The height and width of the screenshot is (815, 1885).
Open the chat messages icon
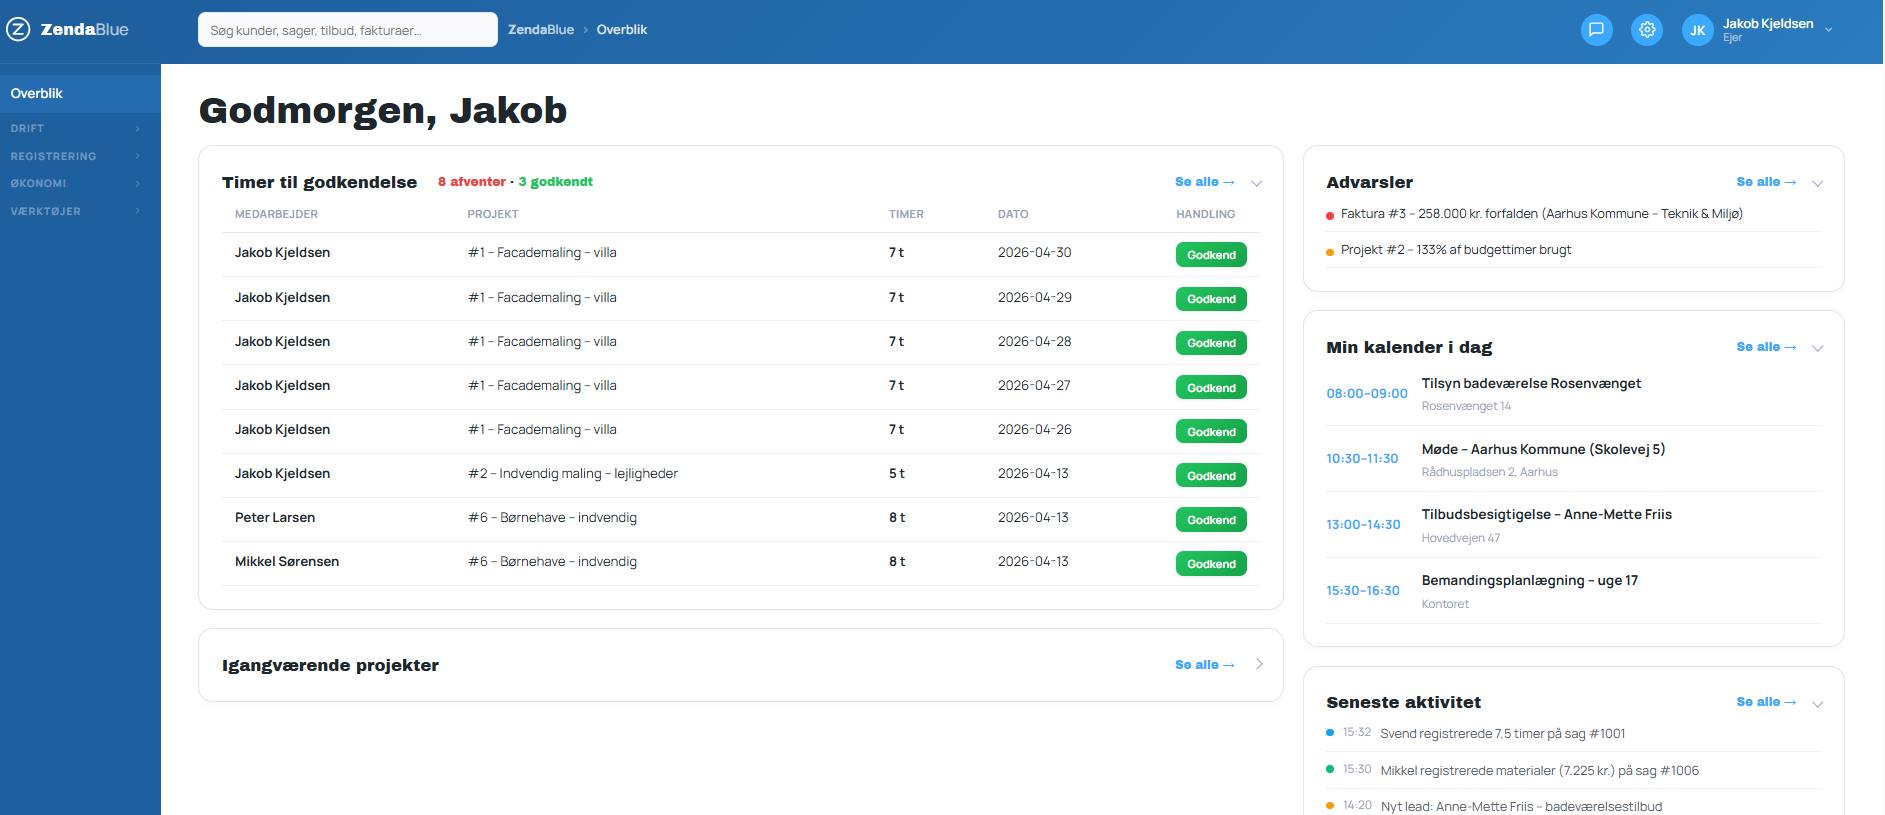point(1596,30)
